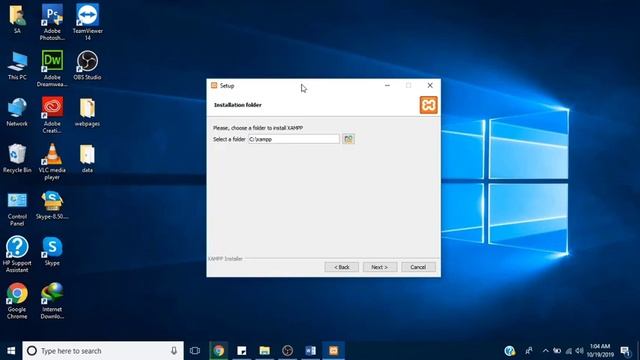Select the Adobe Photoshop desktop shortcut
640x360 pixels.
(x=52, y=22)
